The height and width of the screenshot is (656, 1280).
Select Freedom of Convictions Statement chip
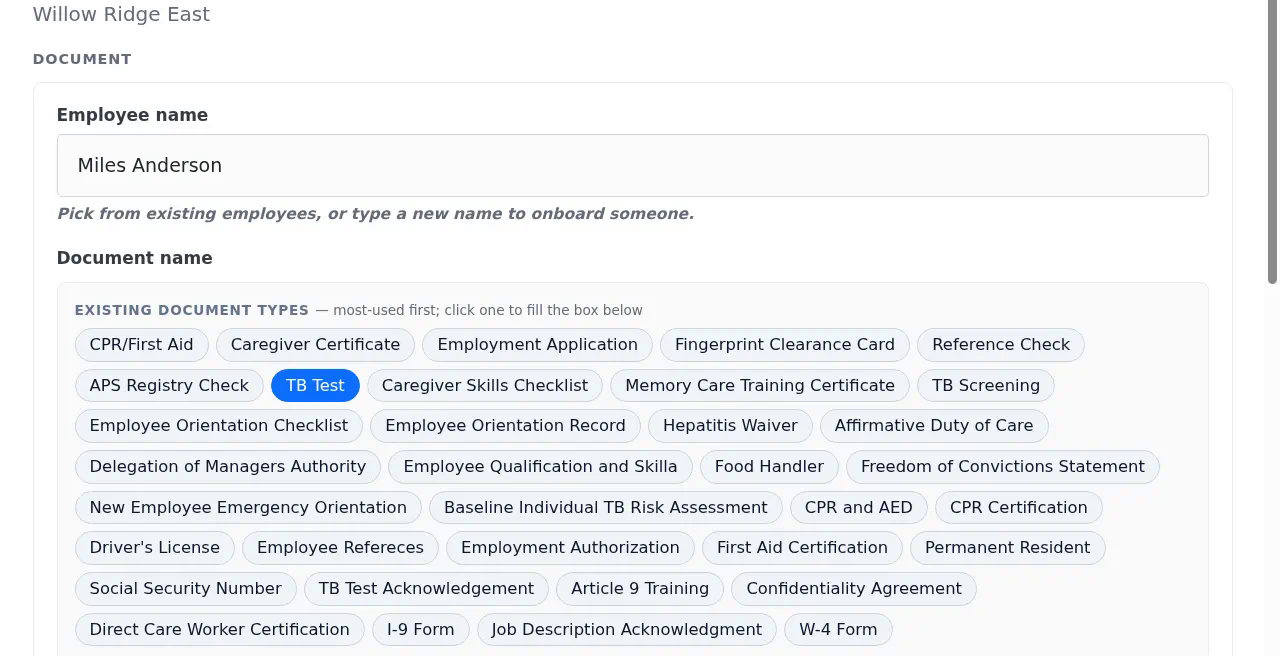click(x=1002, y=466)
